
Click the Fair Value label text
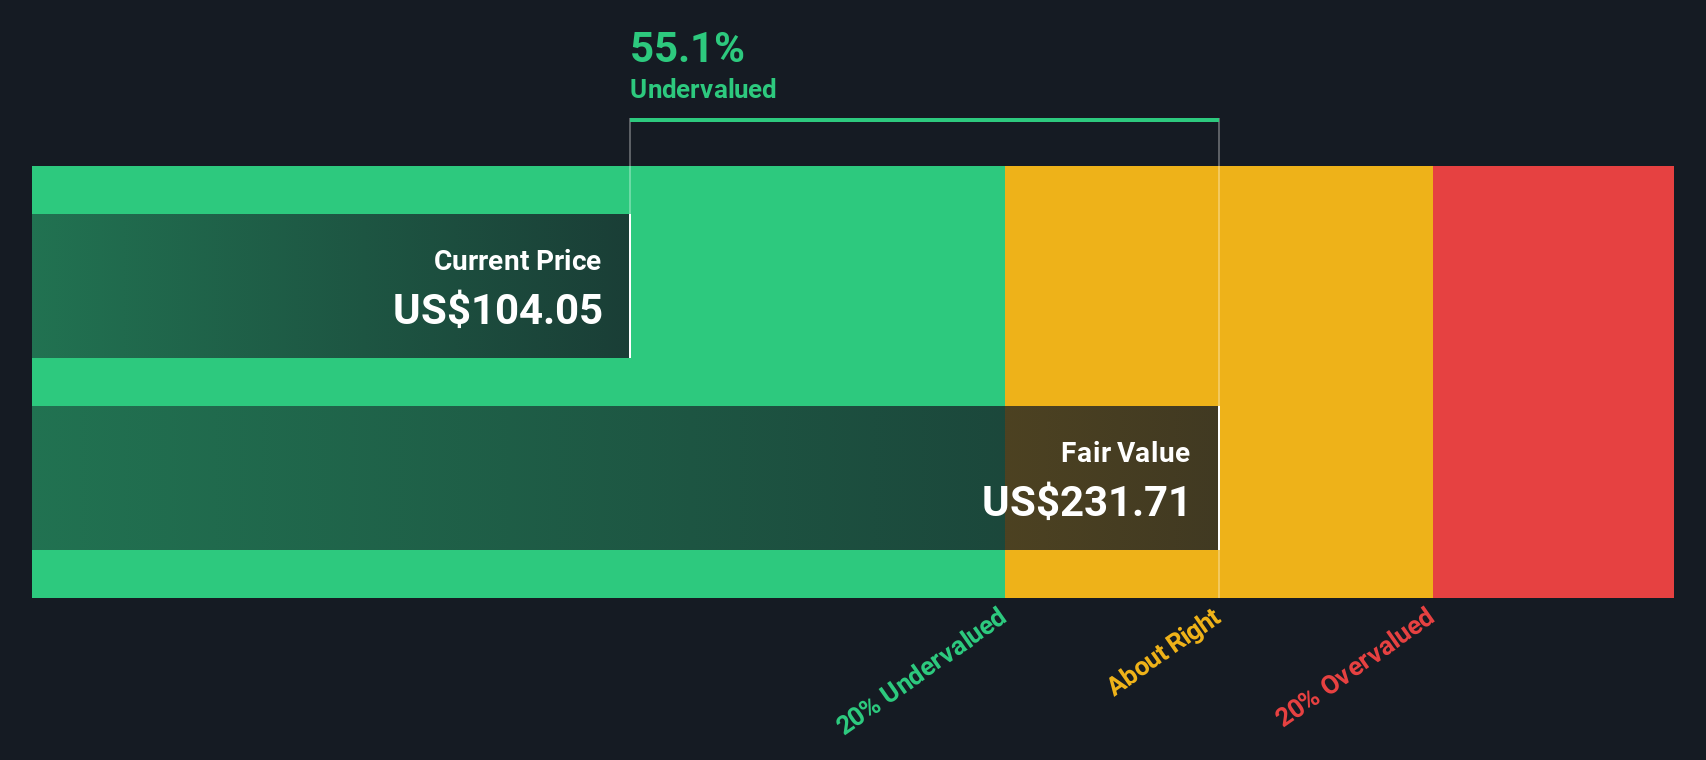tap(1125, 453)
